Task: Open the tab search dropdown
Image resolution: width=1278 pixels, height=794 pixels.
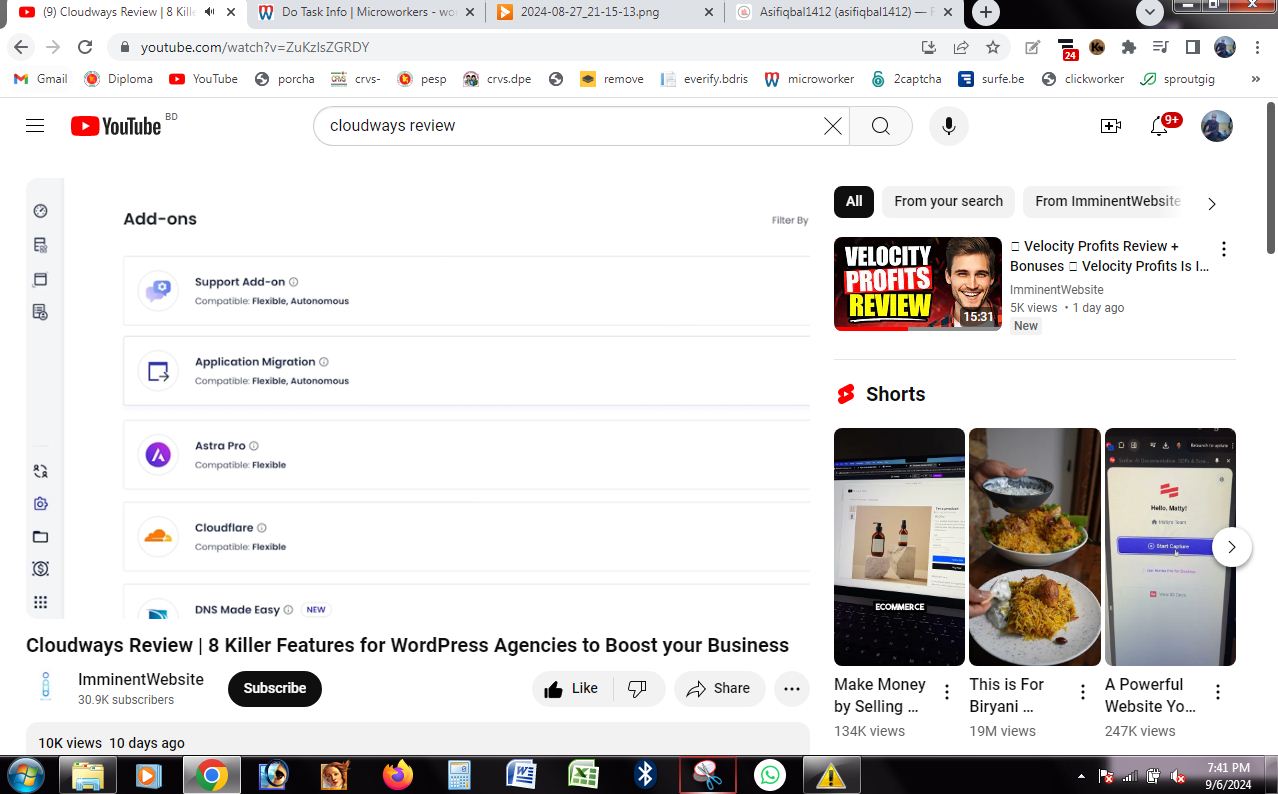Action: [1150, 12]
